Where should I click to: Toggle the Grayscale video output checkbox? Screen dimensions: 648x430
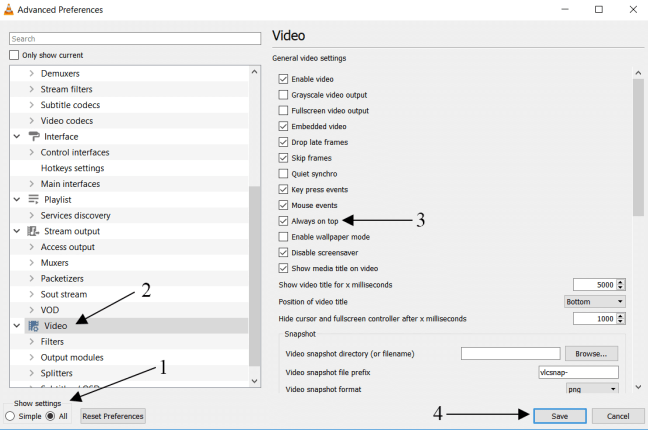click(284, 95)
